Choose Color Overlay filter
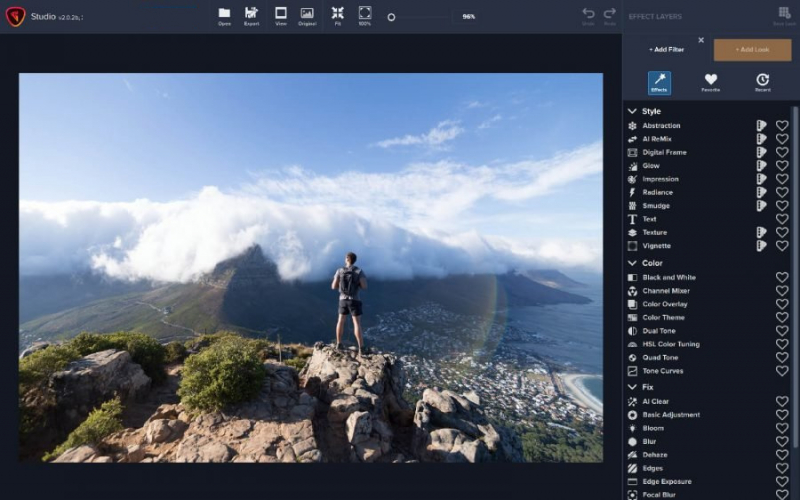The height and width of the screenshot is (500, 800). pyautogui.click(x=665, y=304)
